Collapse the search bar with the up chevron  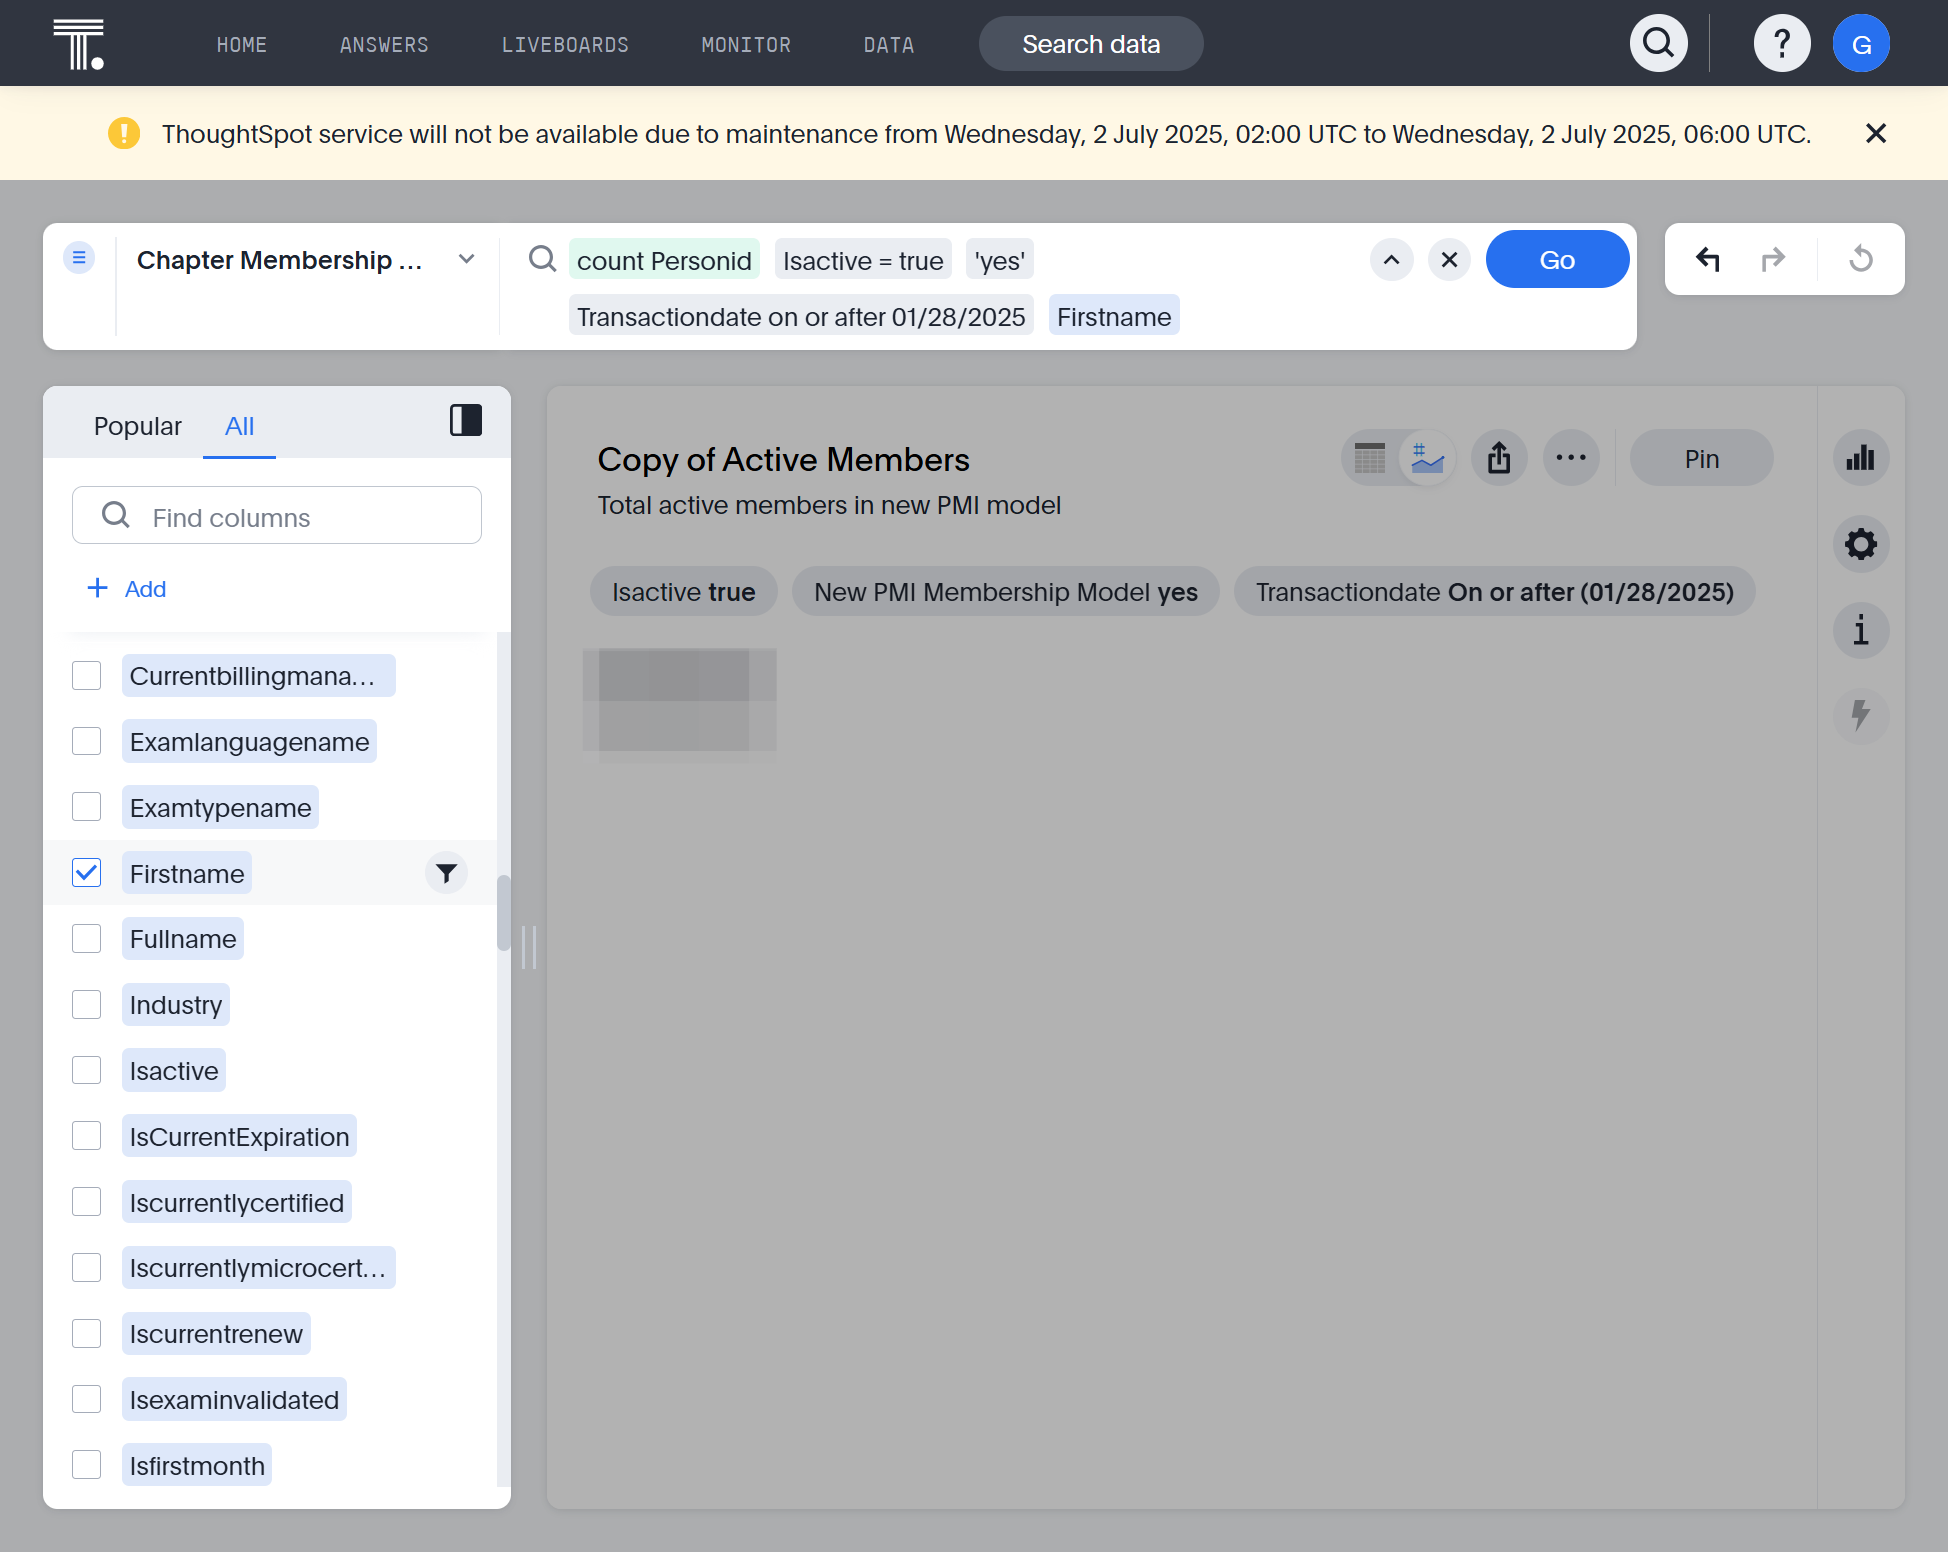pyautogui.click(x=1391, y=260)
